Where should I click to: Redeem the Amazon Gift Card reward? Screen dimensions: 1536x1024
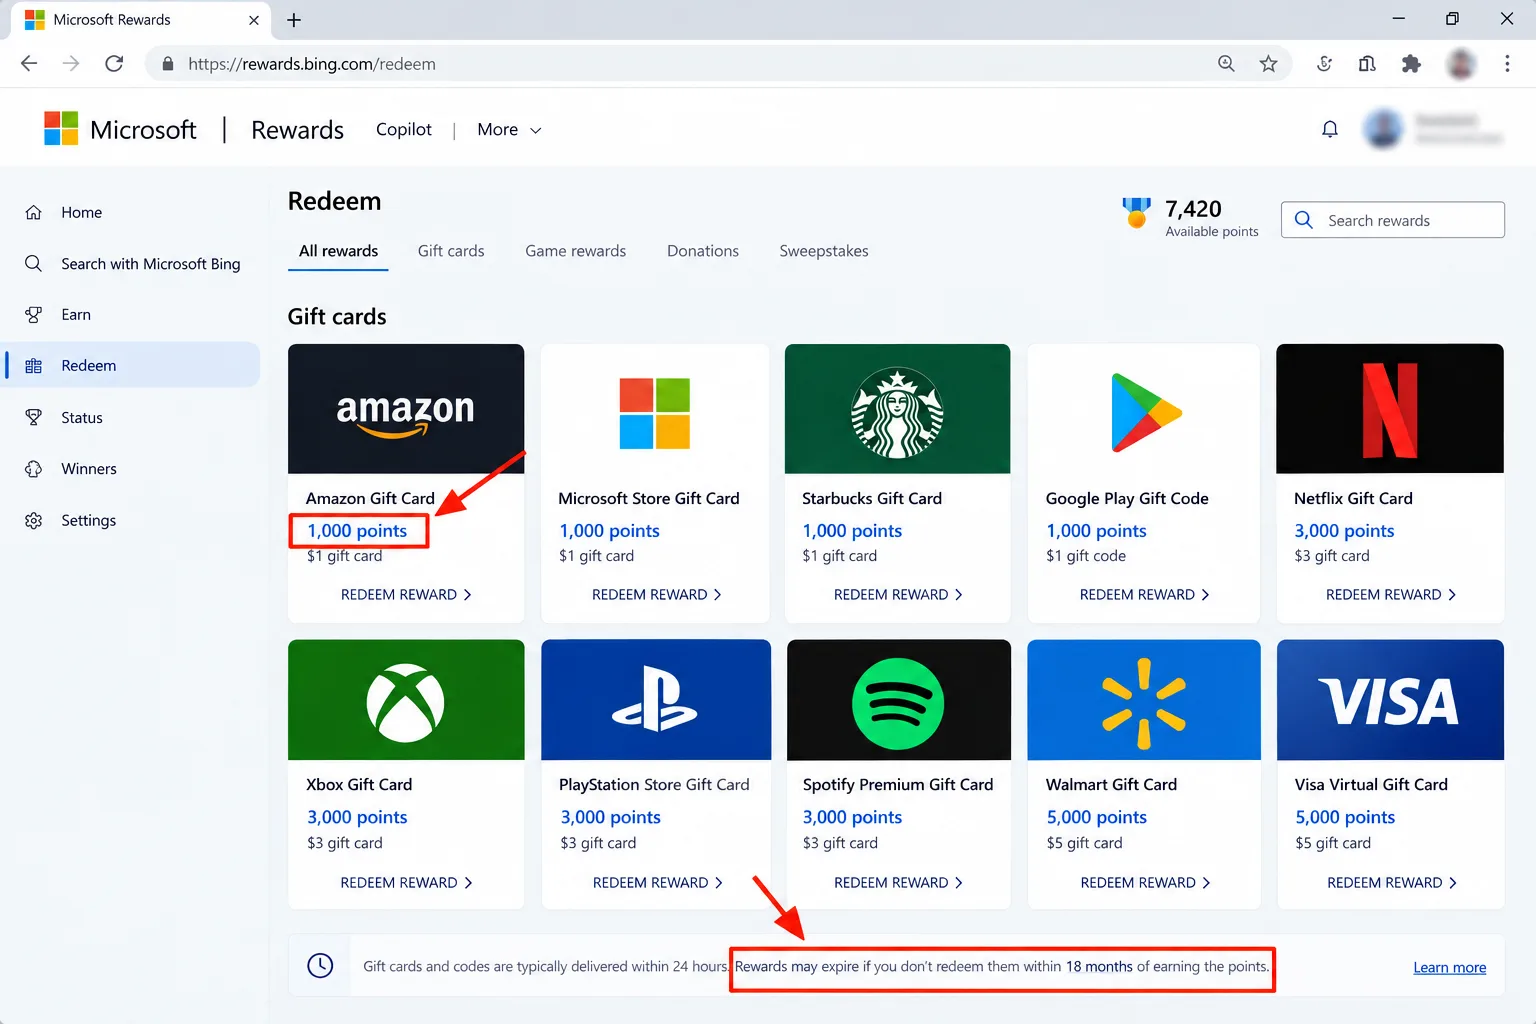point(406,594)
